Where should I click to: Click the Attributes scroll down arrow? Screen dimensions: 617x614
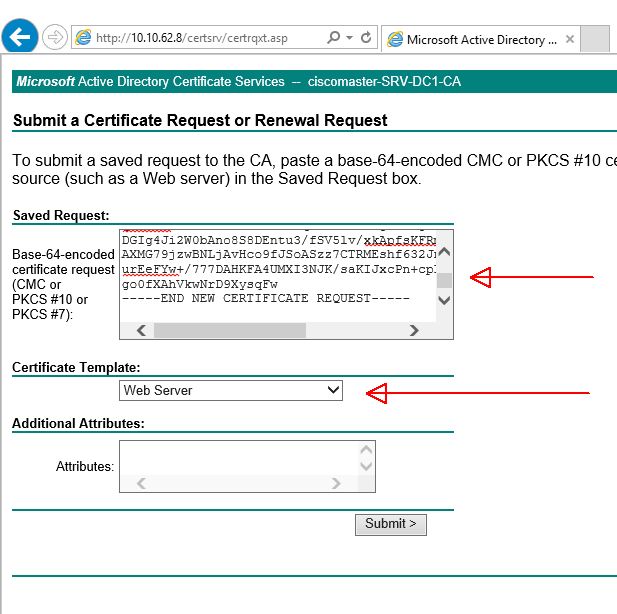coord(366,466)
